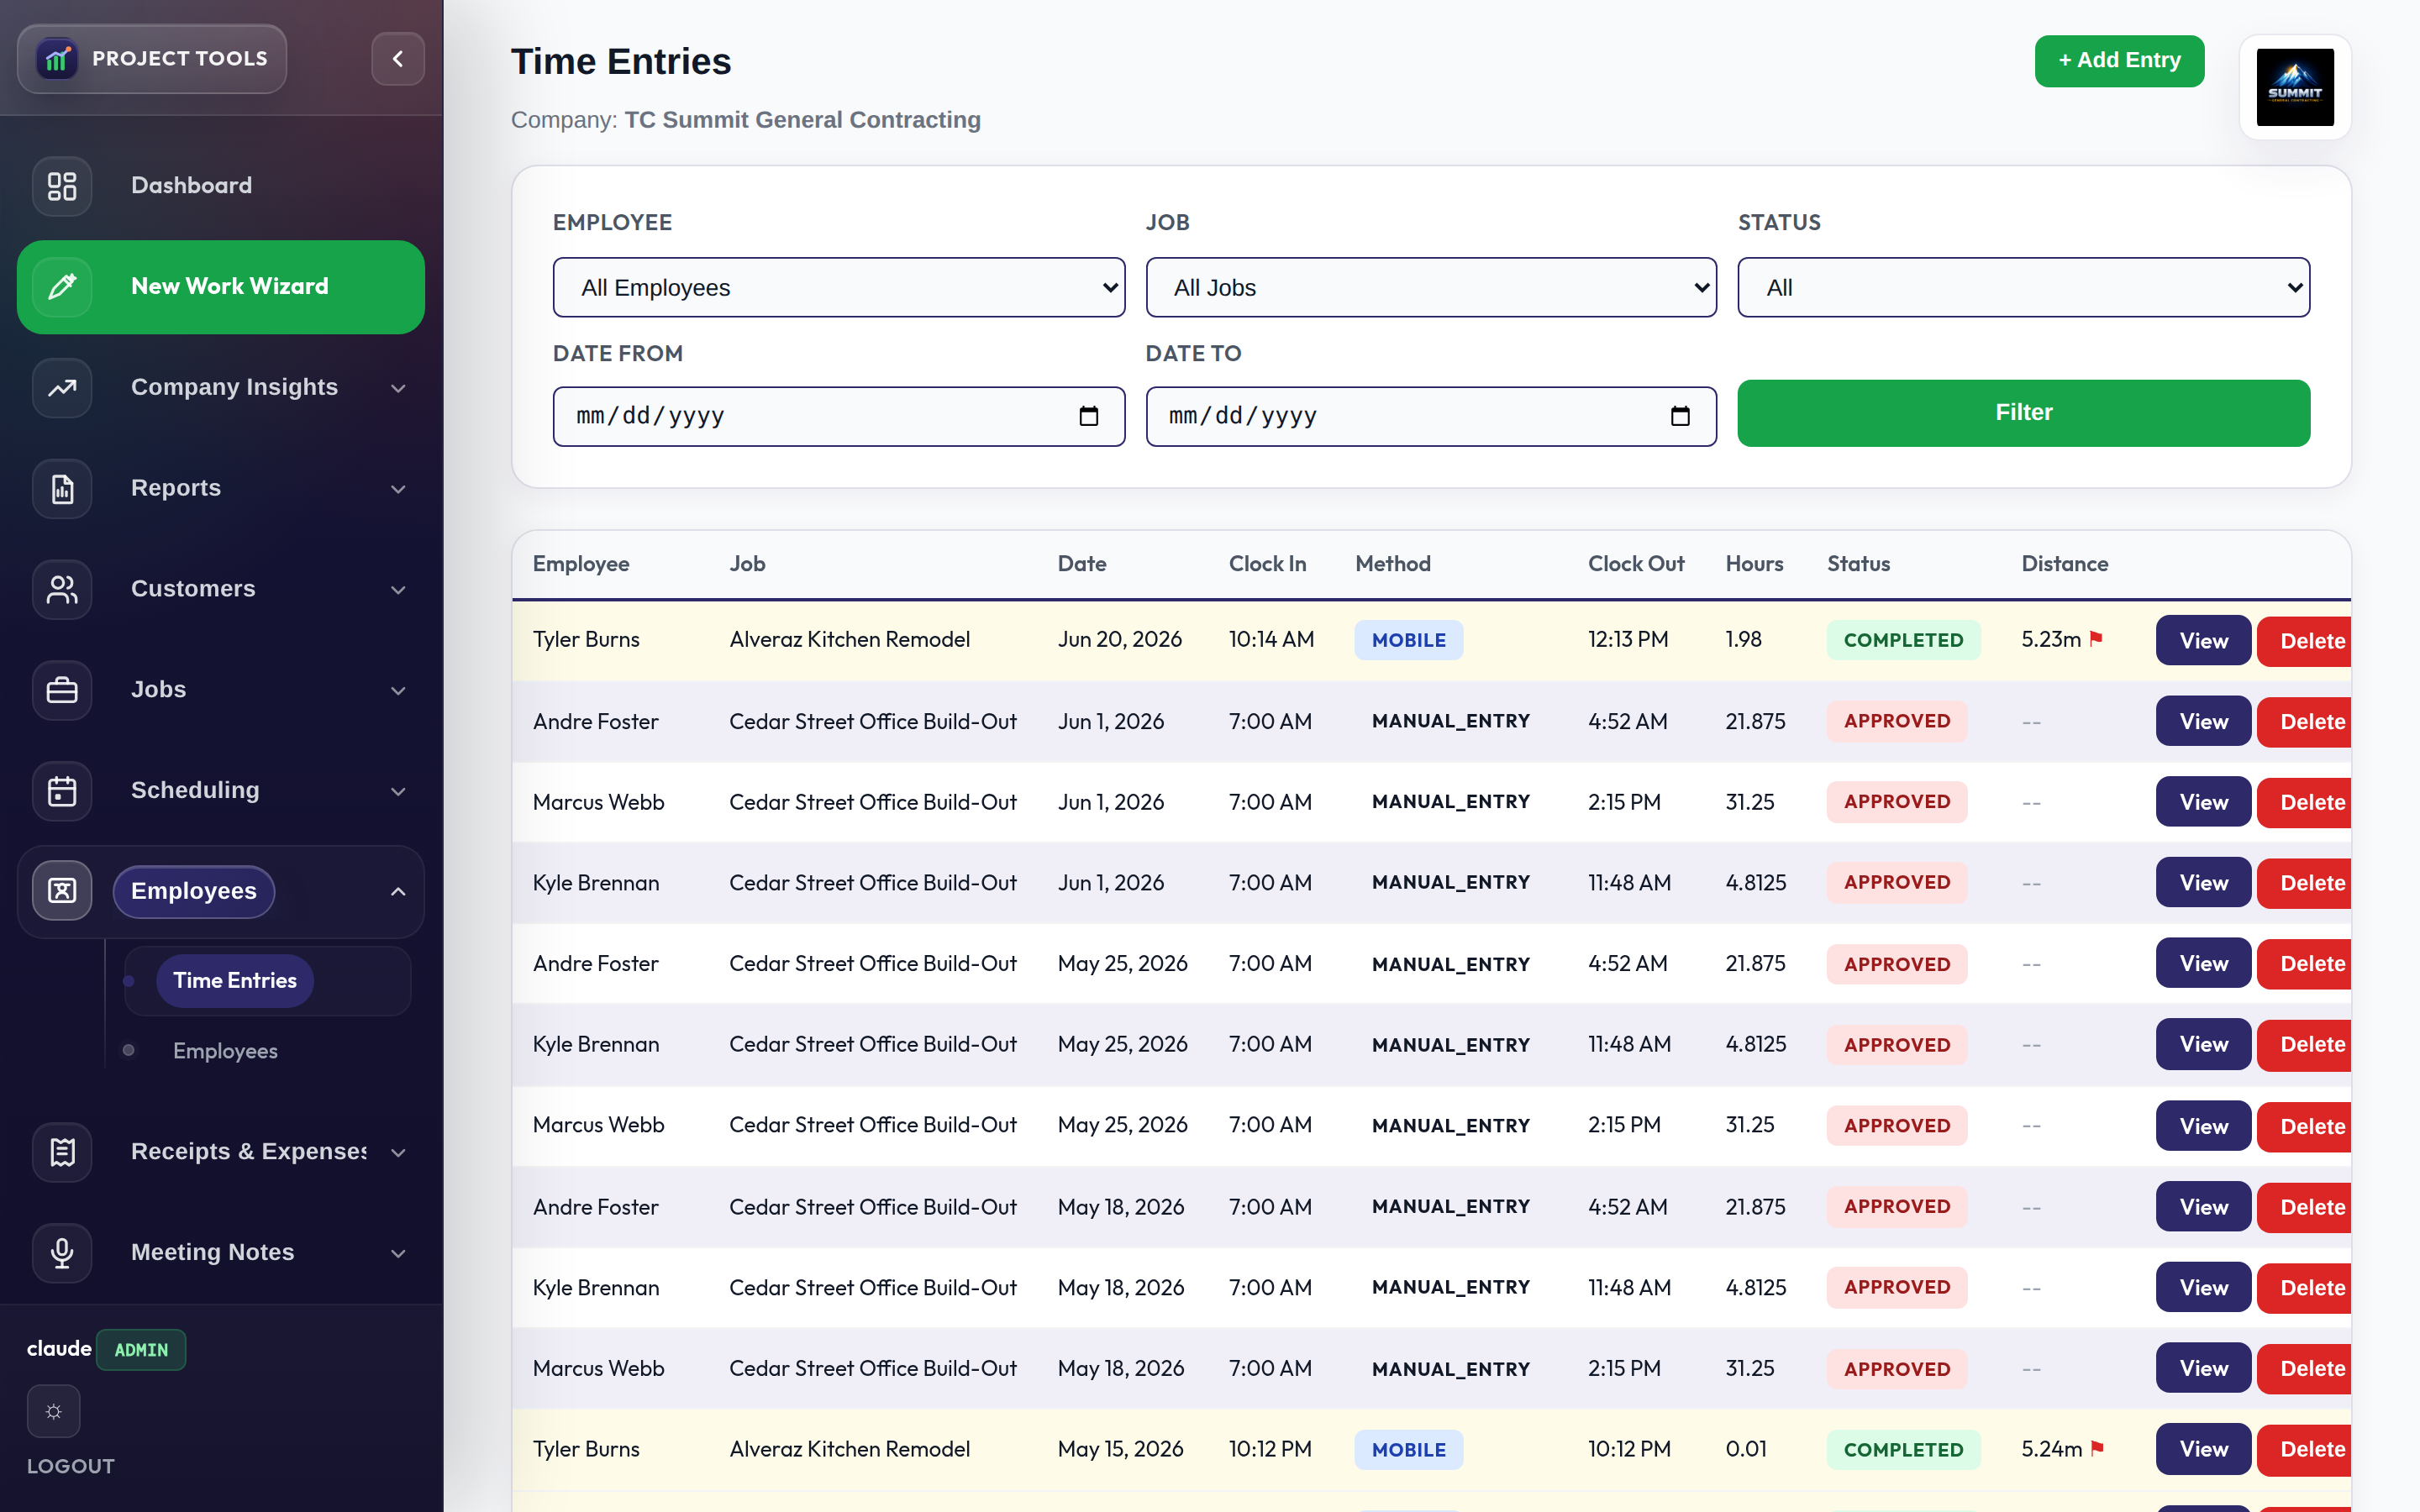The height and width of the screenshot is (1512, 2420).
Task: Expand the Receipts & Expenses chevron
Action: 398,1153
